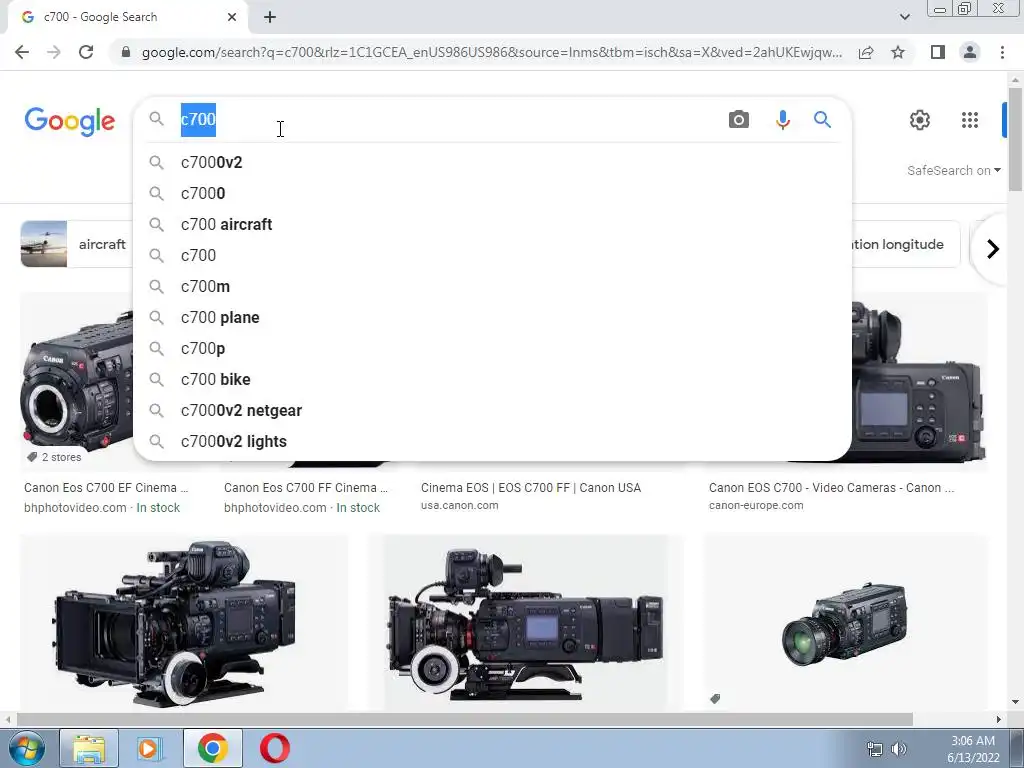
Task: Select suggestion c700 plane
Action: click(x=492, y=317)
